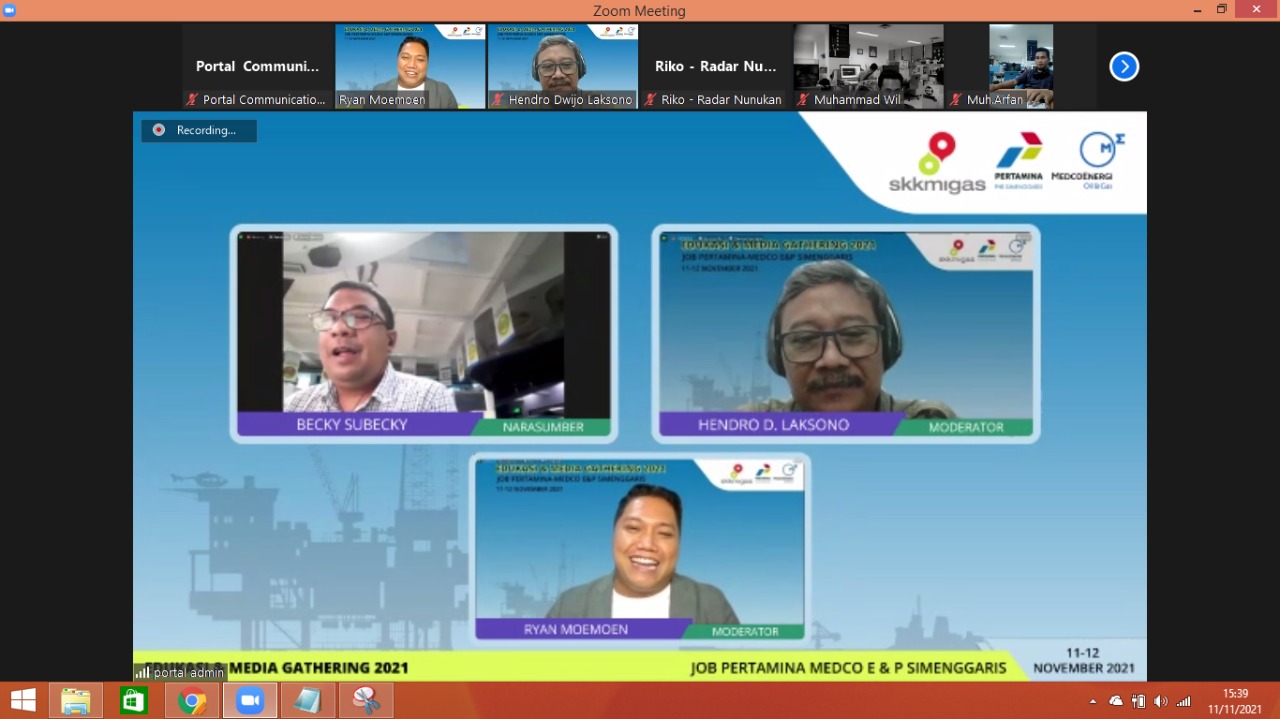Show hidden system tray icons

pos(1093,701)
